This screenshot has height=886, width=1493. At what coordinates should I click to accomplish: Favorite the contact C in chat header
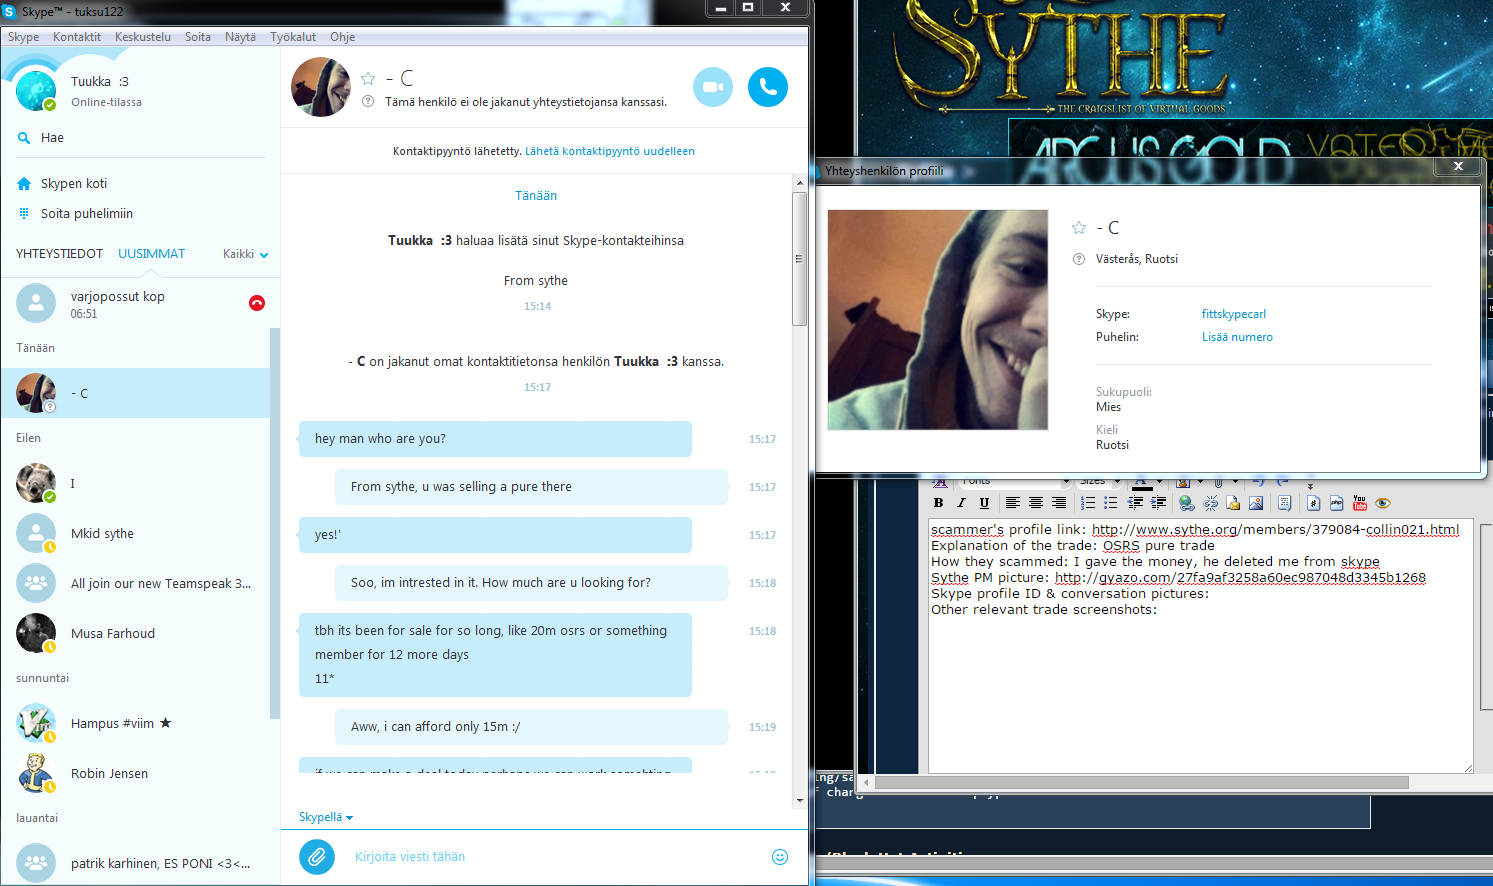click(x=368, y=78)
